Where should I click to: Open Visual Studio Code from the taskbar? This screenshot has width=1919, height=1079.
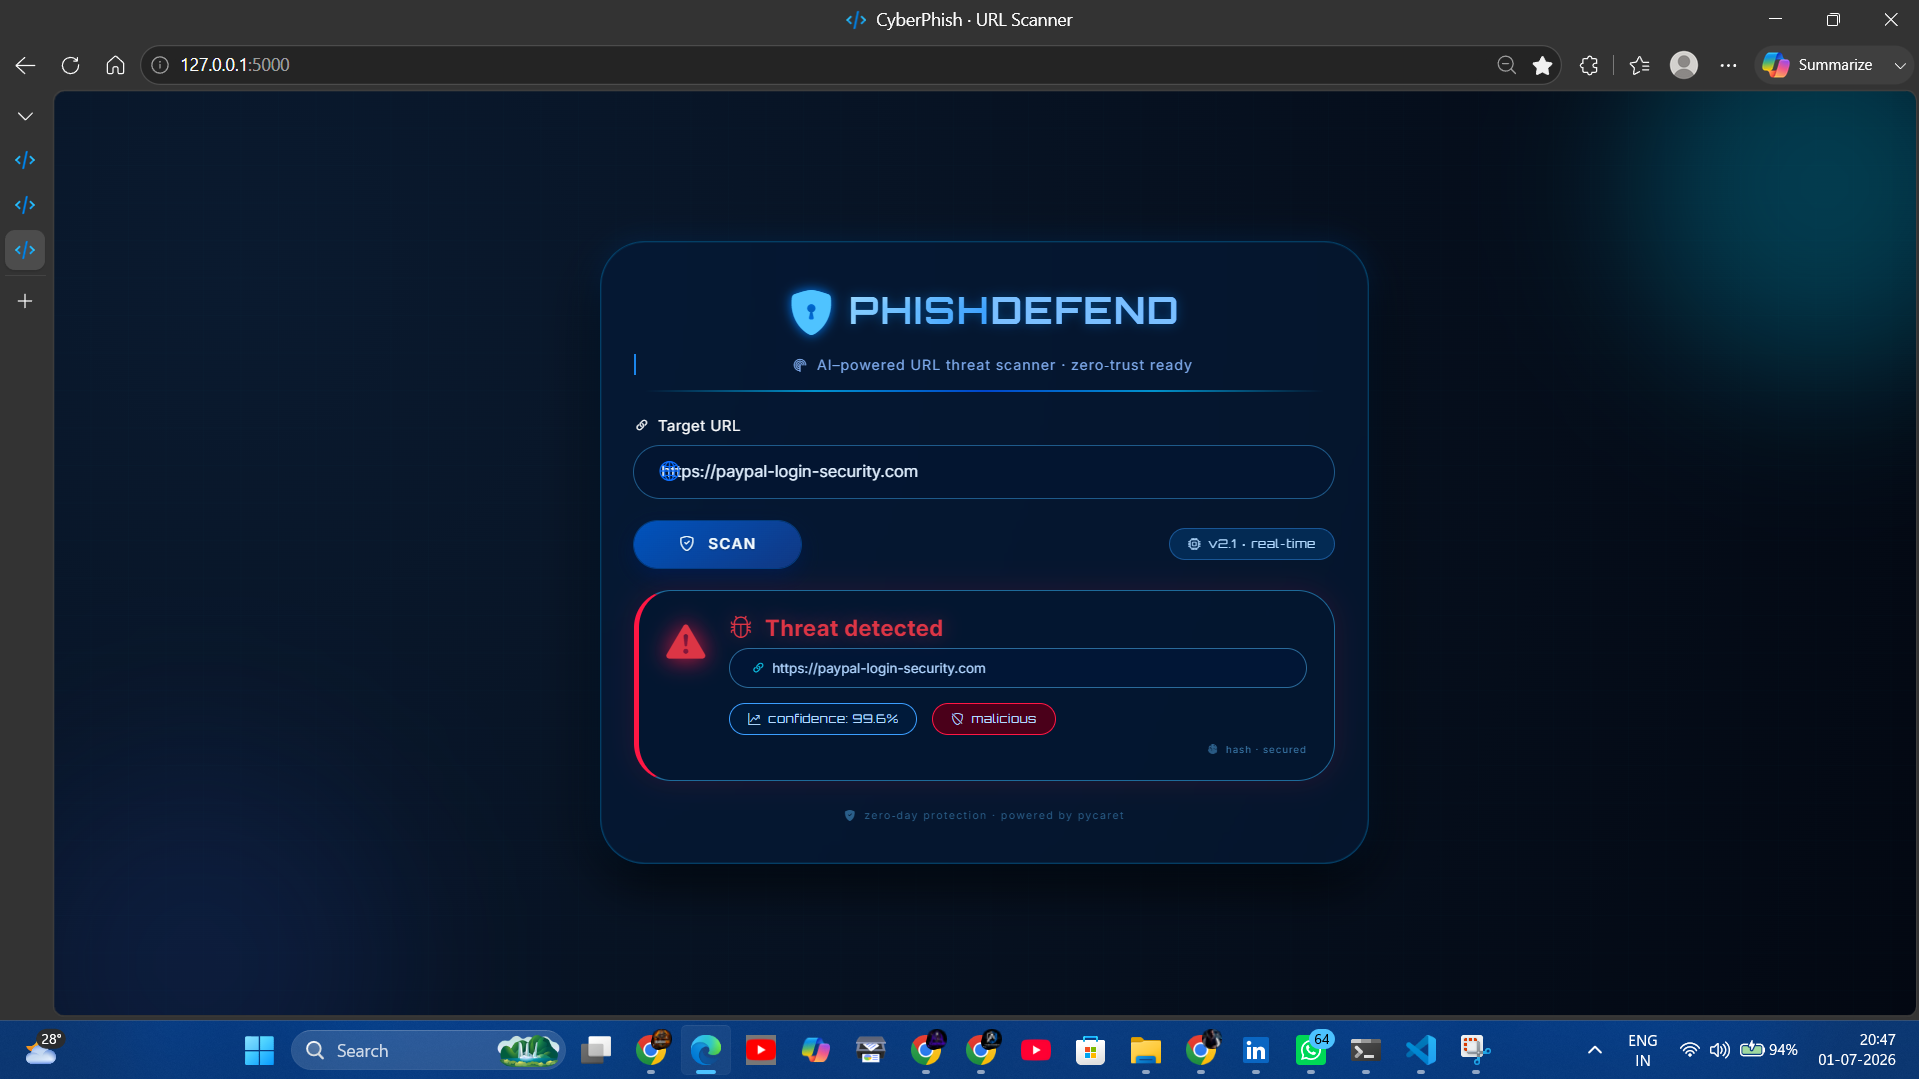click(1420, 1050)
